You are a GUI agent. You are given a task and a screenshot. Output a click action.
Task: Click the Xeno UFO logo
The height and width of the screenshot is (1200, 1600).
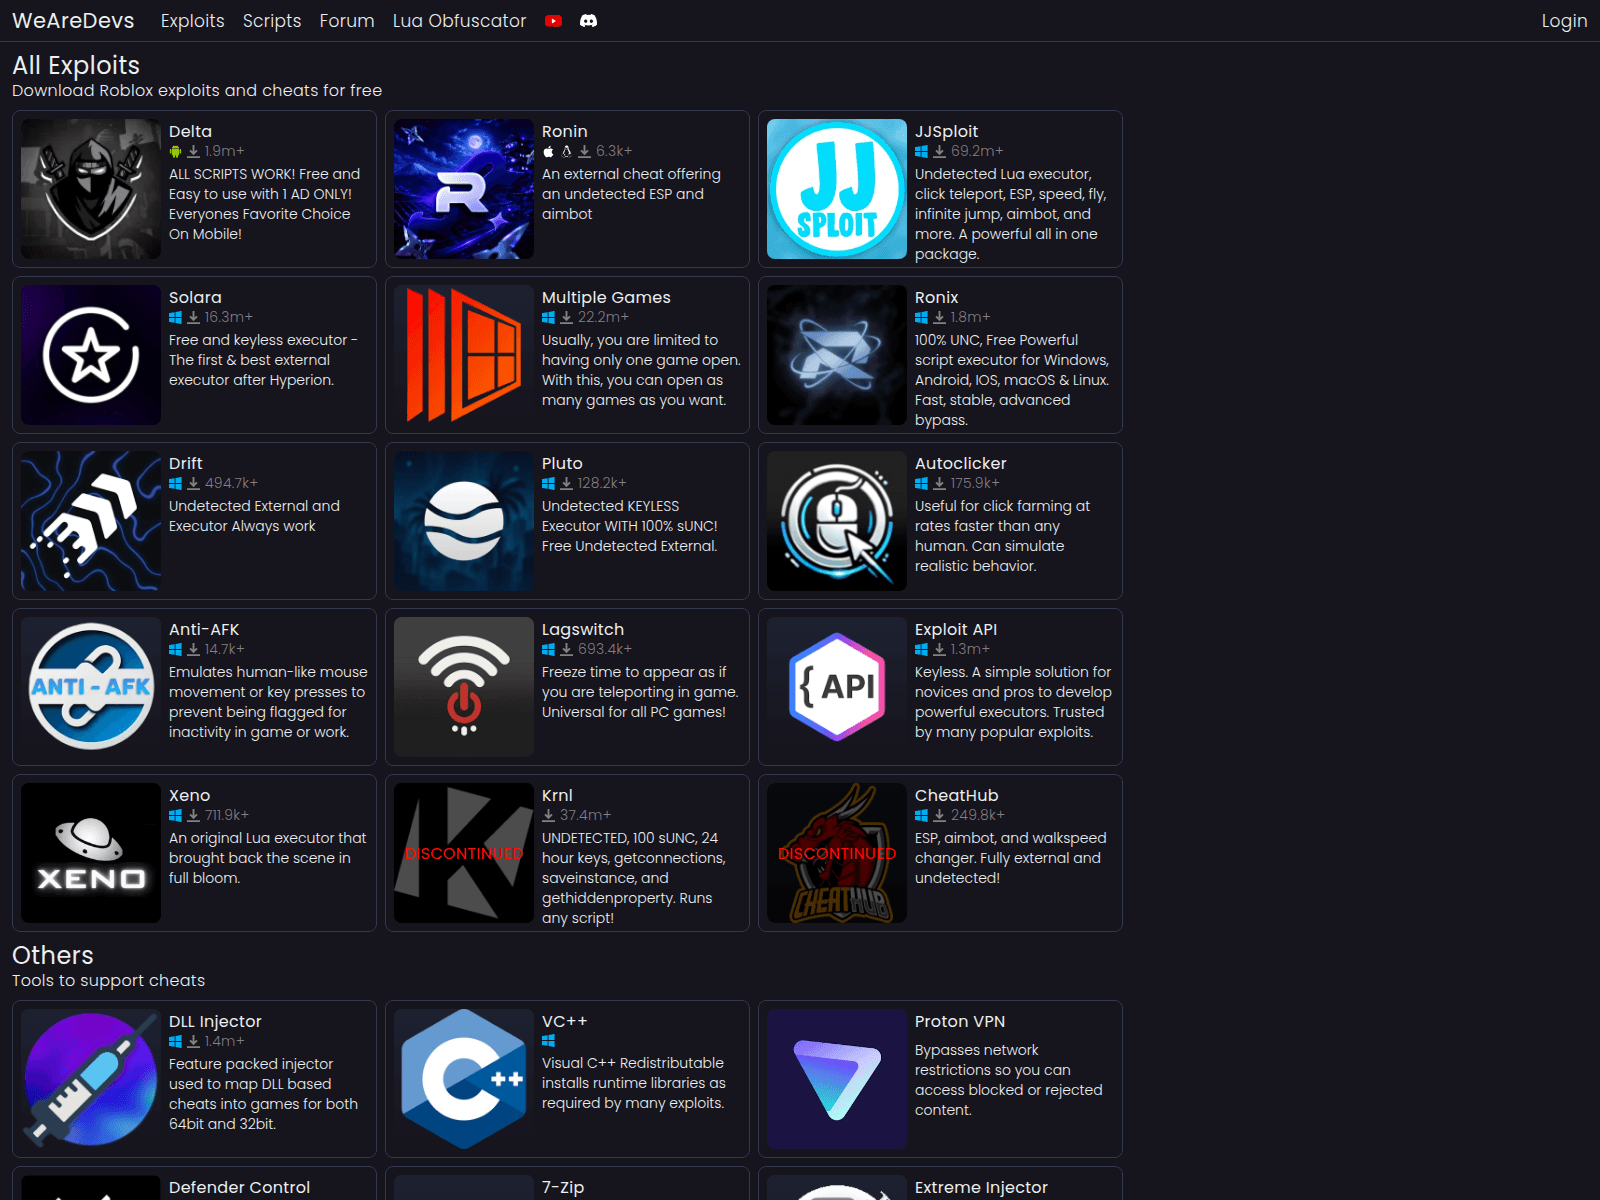point(91,853)
